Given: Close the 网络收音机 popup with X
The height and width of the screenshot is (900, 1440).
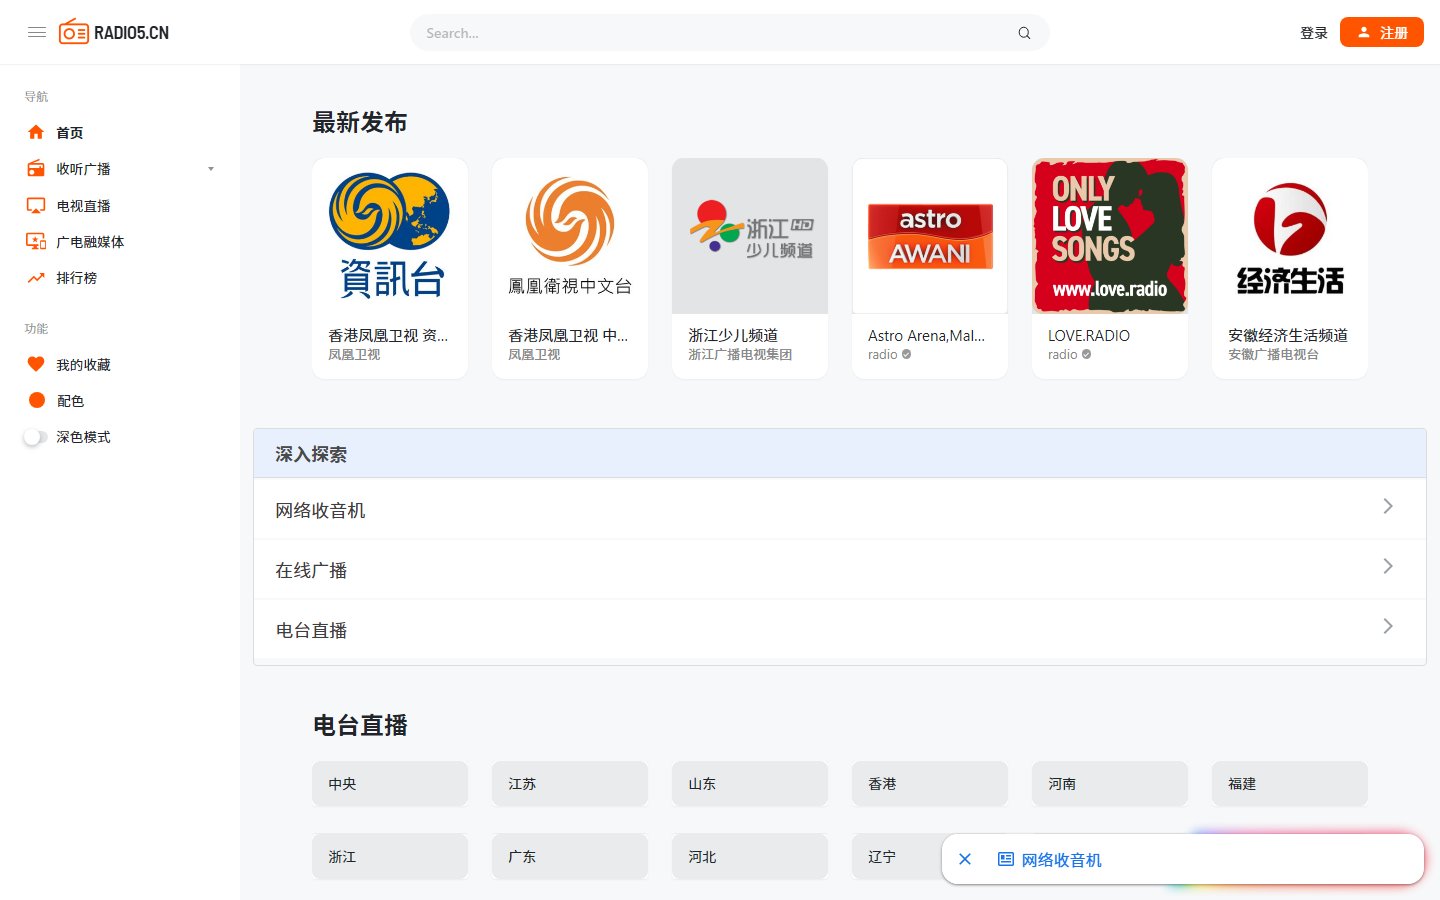Looking at the screenshot, I should [x=965, y=859].
